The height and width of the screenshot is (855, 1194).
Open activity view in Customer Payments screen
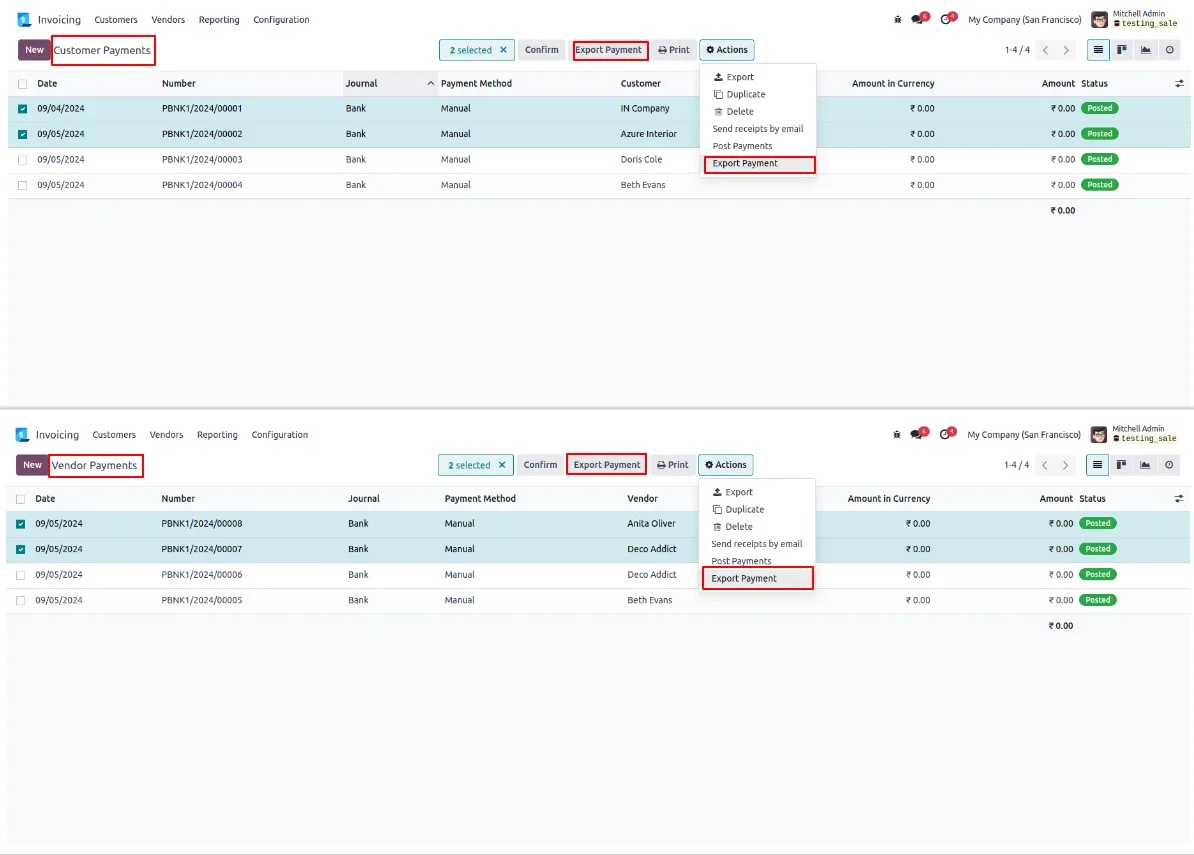(x=1170, y=50)
